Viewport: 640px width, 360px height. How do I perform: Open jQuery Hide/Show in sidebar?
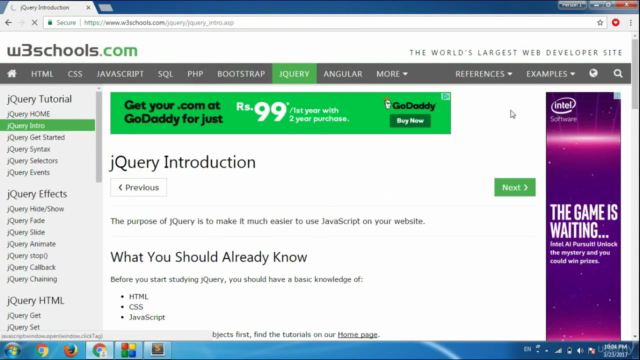36,209
